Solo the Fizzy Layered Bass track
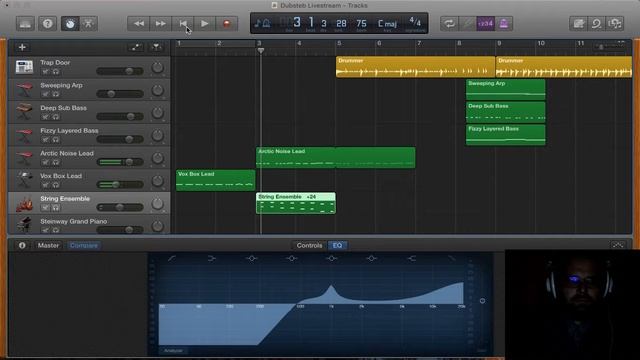Viewport: 640px width, 360px height. click(56, 140)
